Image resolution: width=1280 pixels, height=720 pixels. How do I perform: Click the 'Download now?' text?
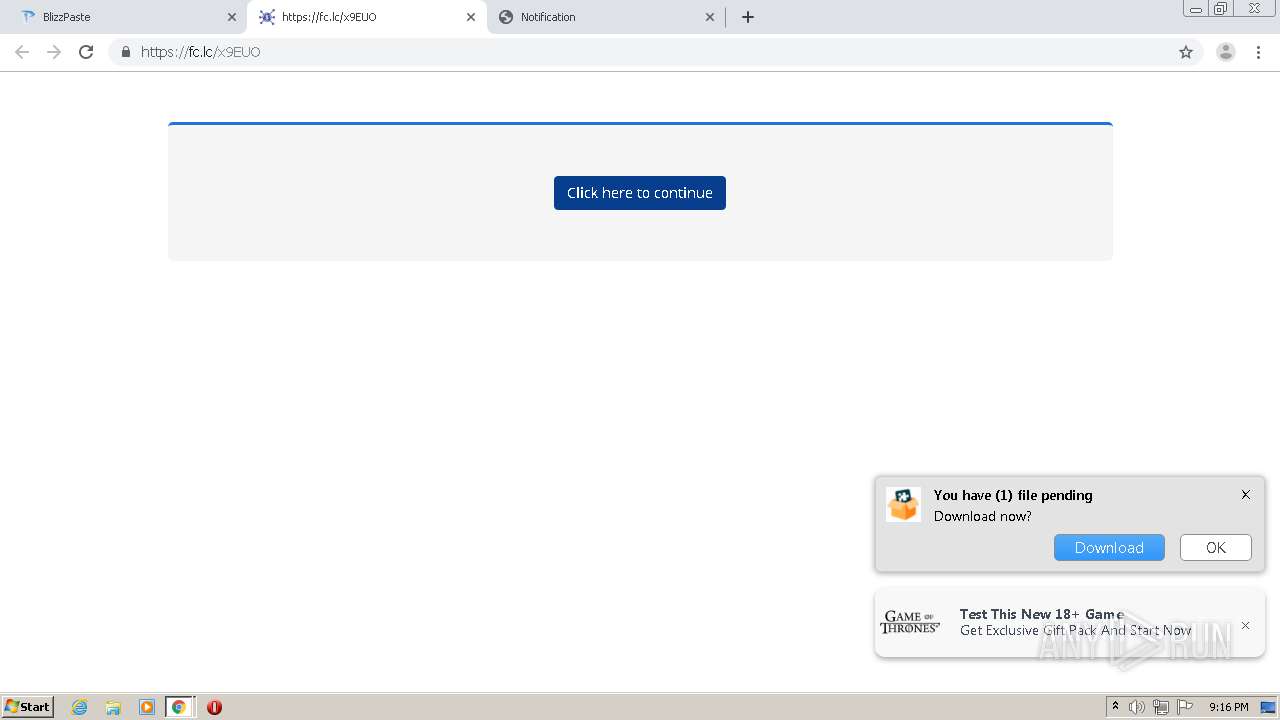point(983,516)
